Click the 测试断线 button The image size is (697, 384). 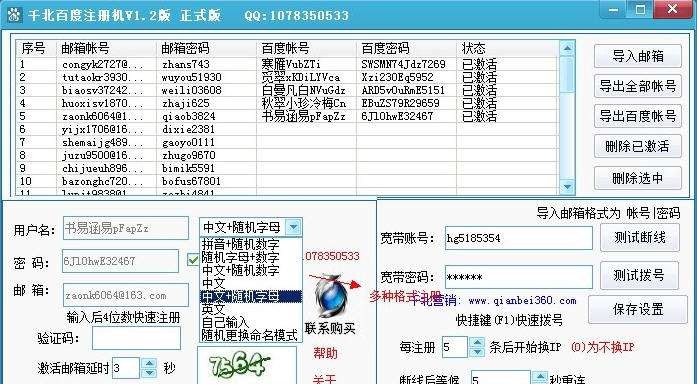pos(640,237)
